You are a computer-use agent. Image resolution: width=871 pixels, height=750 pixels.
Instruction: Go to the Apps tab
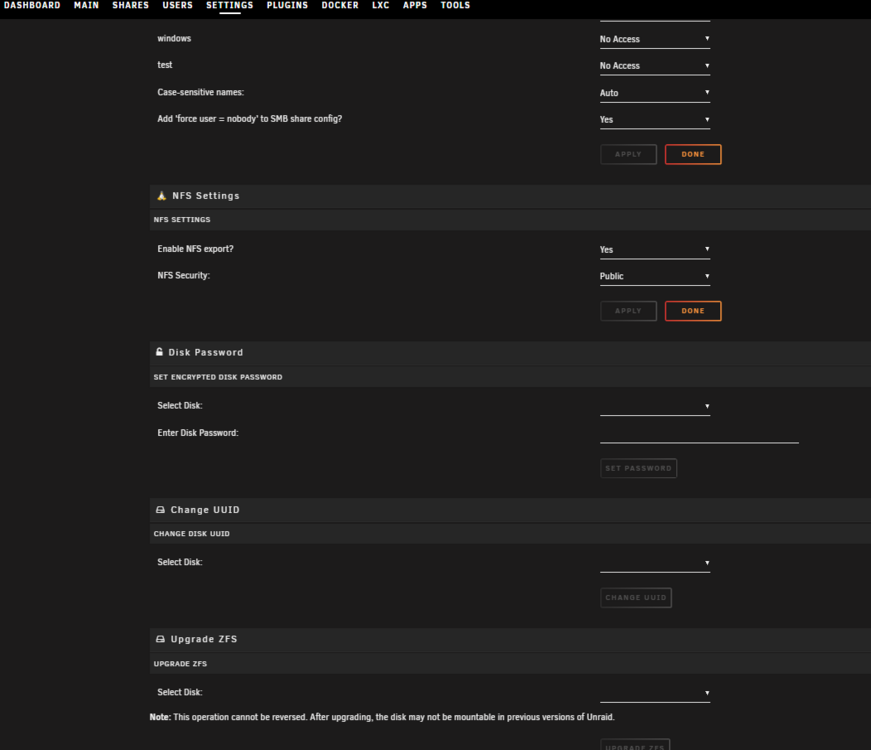pyautogui.click(x=415, y=6)
